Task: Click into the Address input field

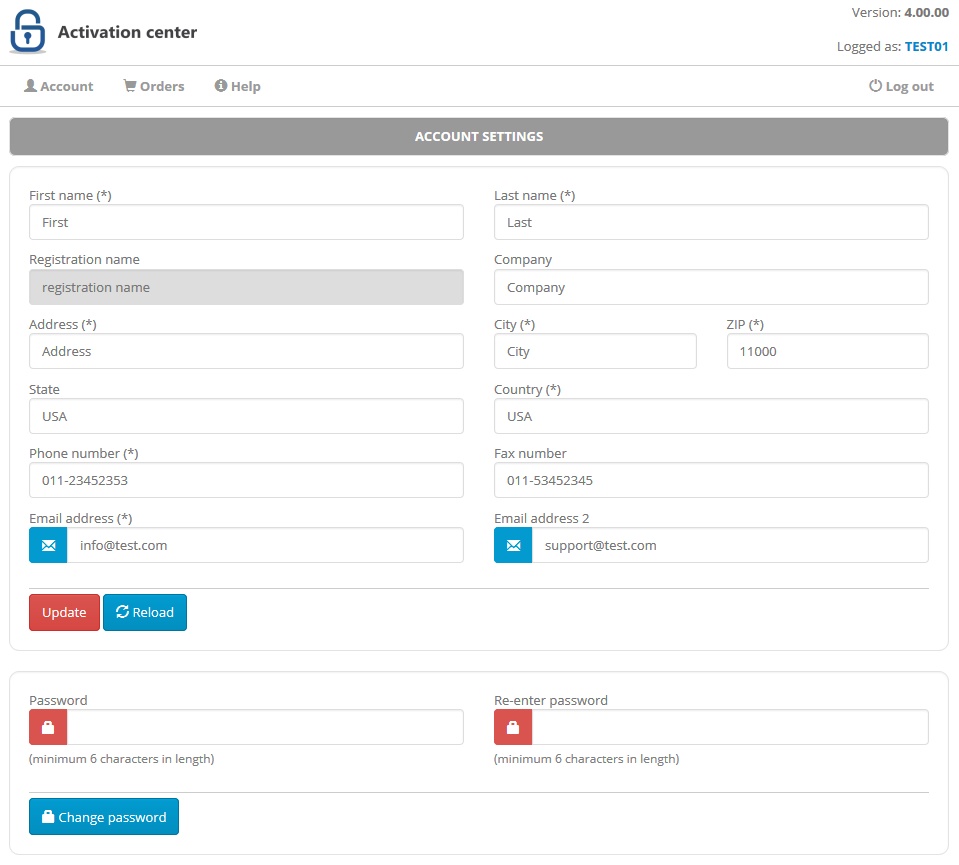Action: [x=246, y=351]
